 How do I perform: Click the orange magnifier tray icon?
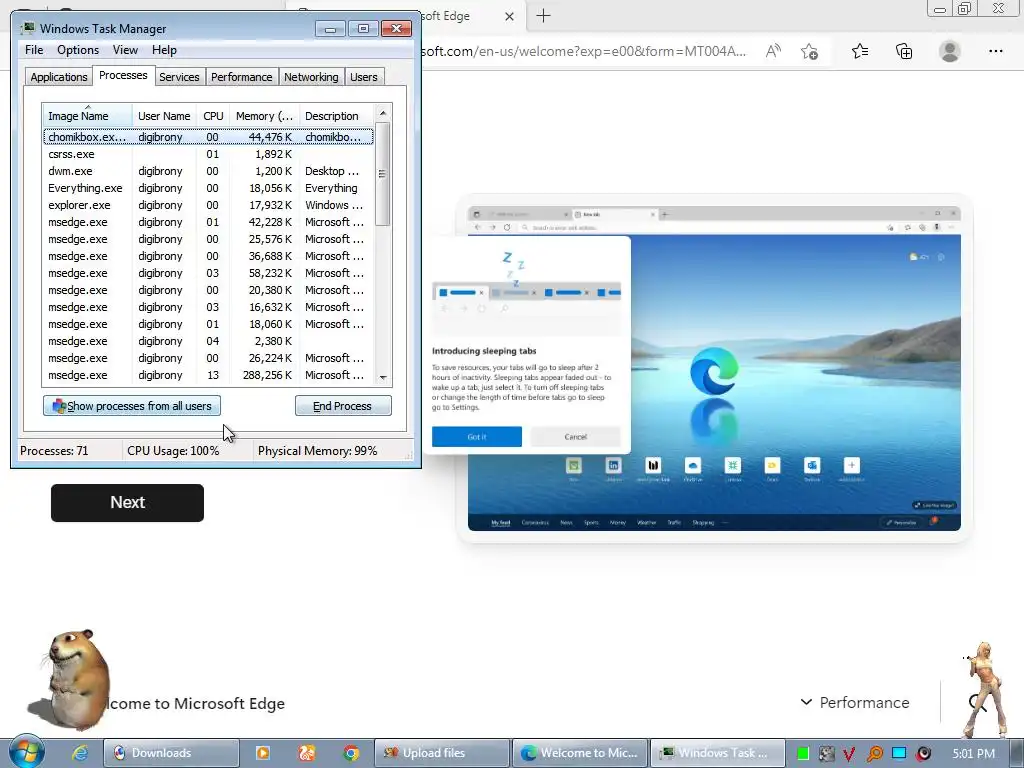874,754
